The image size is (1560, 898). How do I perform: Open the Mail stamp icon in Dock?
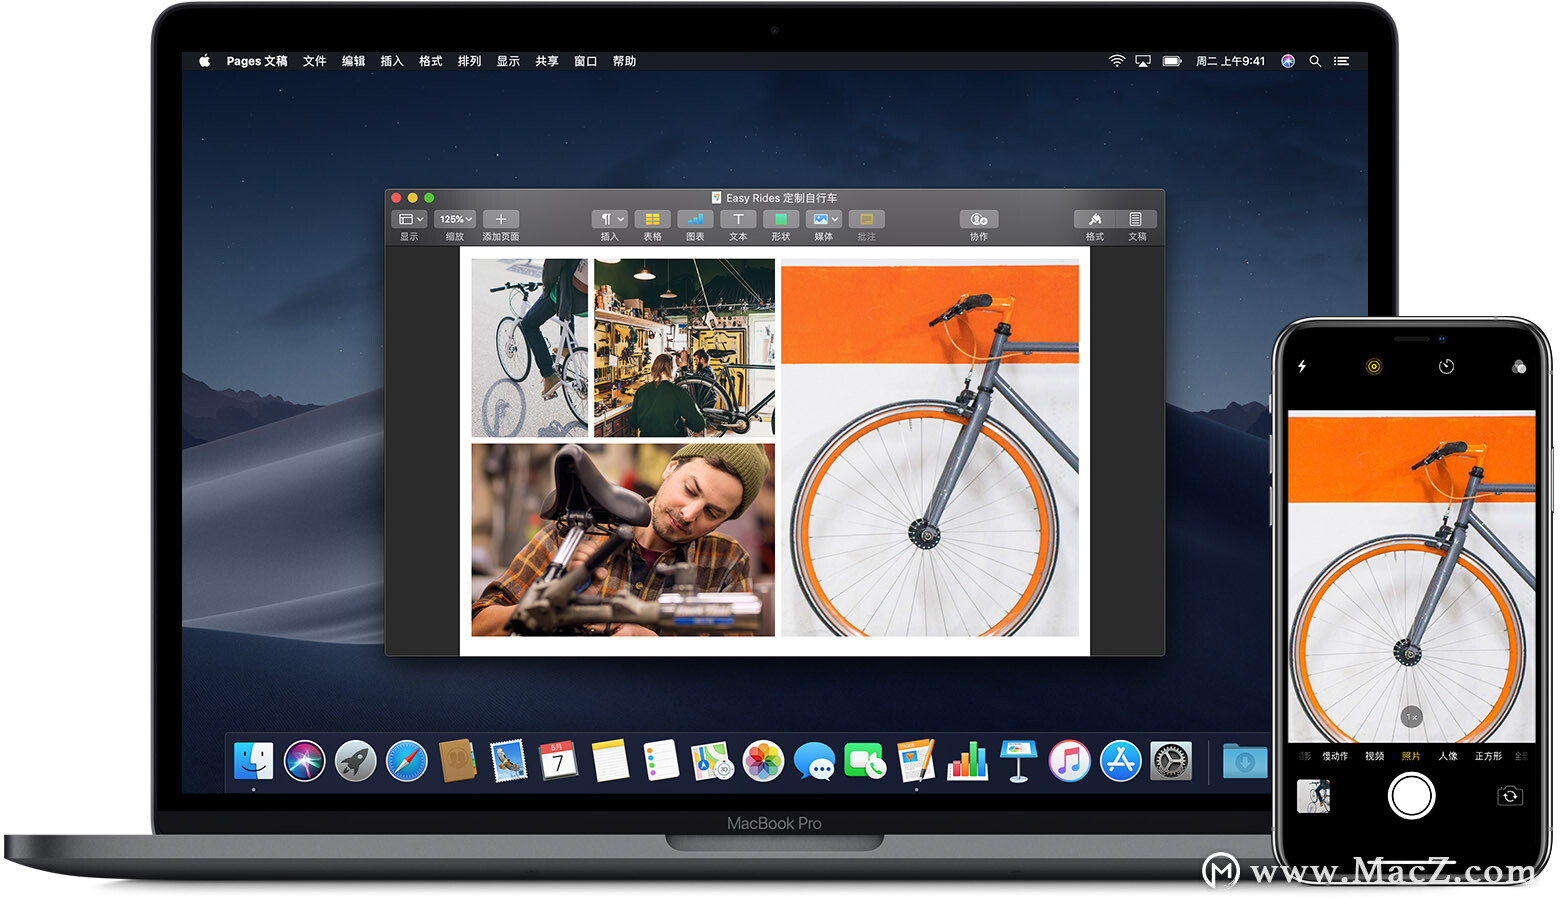point(508,761)
